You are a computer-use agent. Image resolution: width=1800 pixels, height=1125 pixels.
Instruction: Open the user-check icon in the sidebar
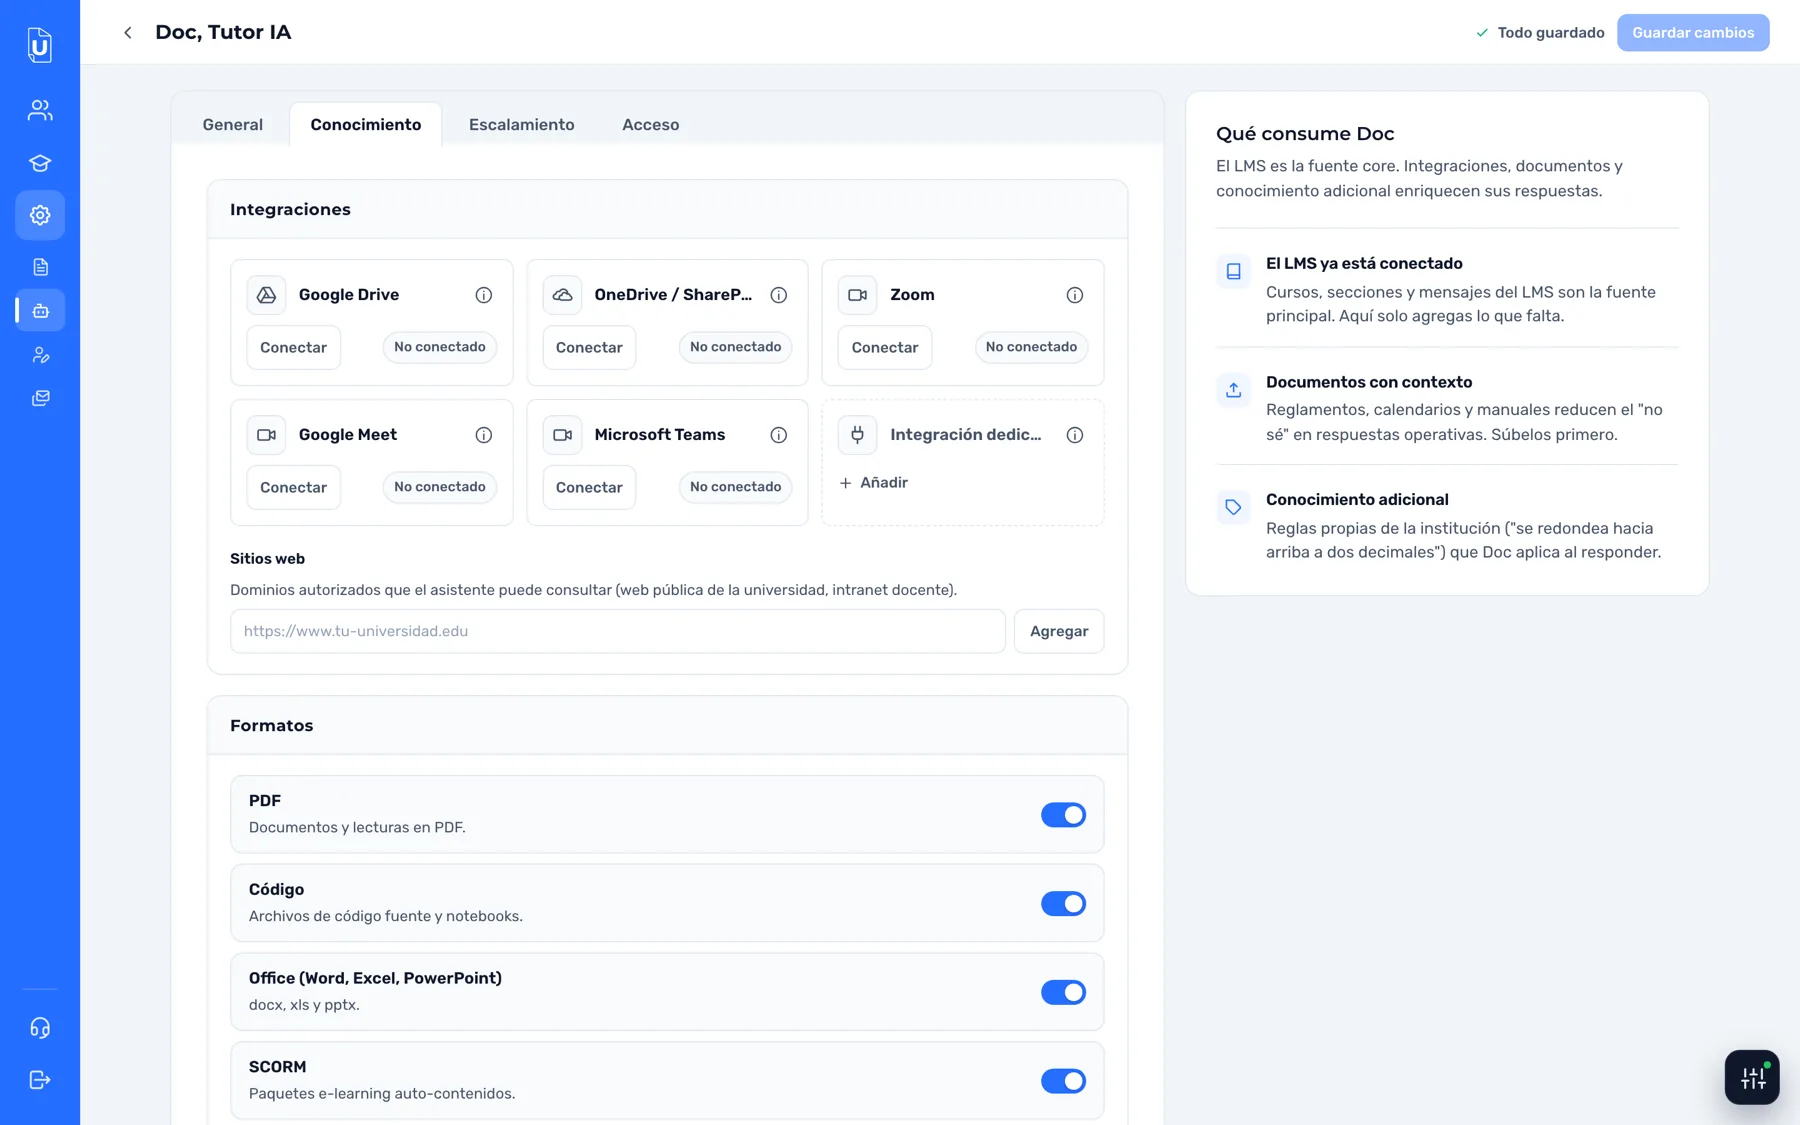[x=40, y=355]
